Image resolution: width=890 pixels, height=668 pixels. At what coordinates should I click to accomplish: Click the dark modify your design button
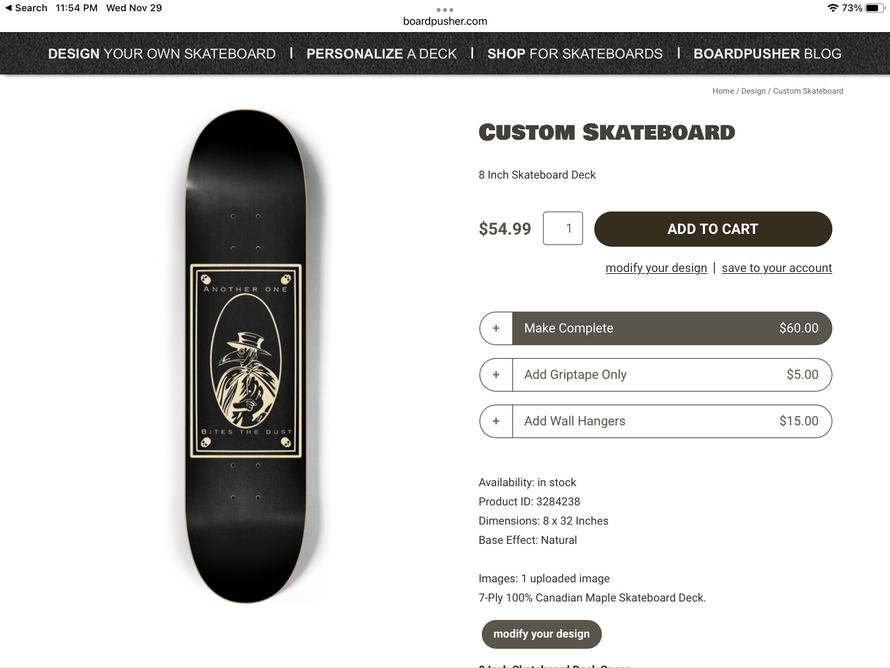pyautogui.click(x=541, y=634)
